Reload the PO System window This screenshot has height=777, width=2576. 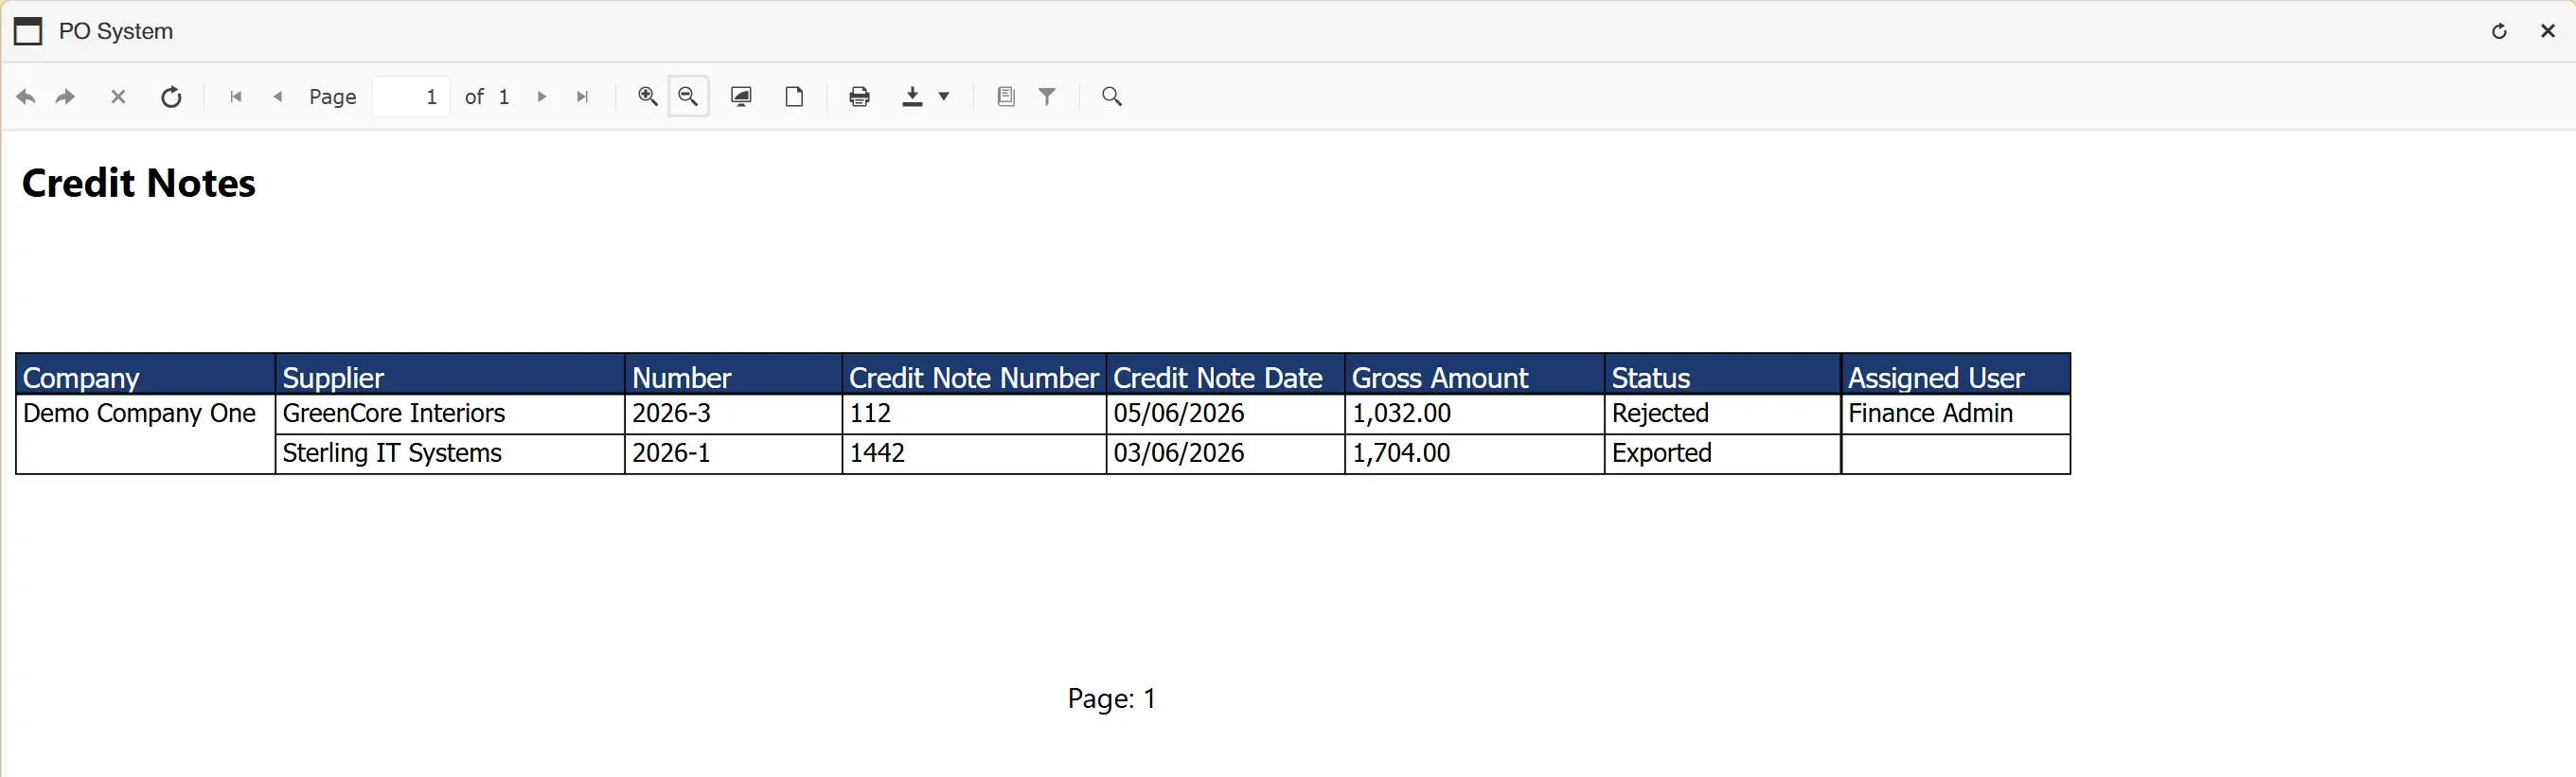2499,31
